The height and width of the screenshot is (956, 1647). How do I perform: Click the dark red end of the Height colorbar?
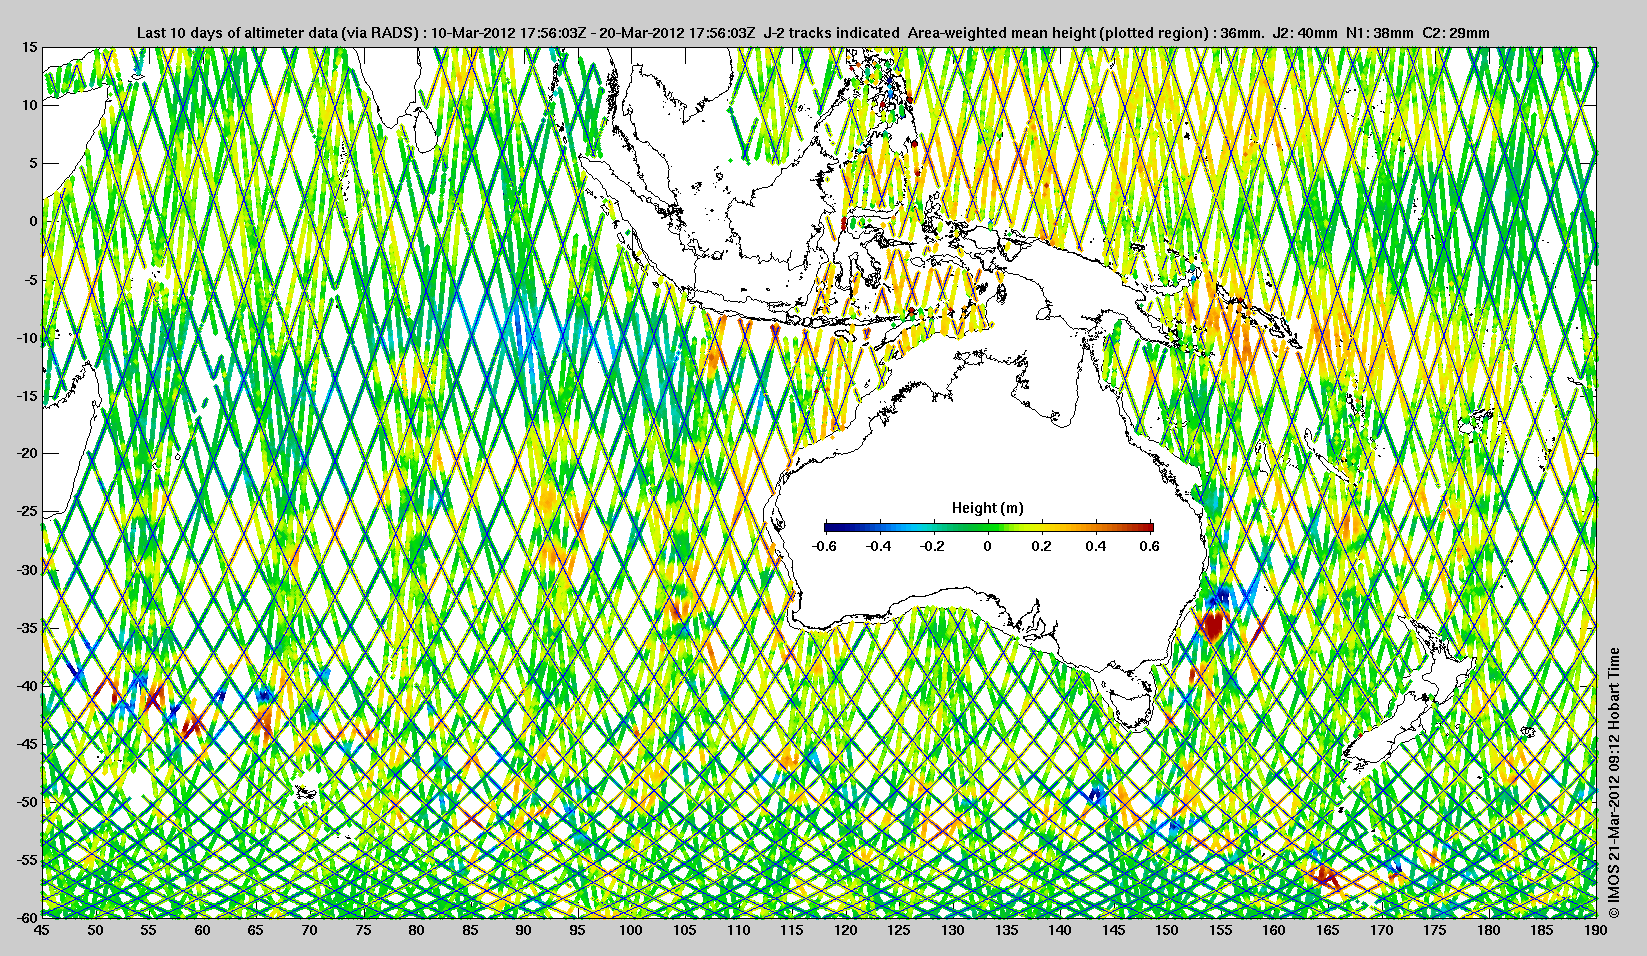[1147, 526]
